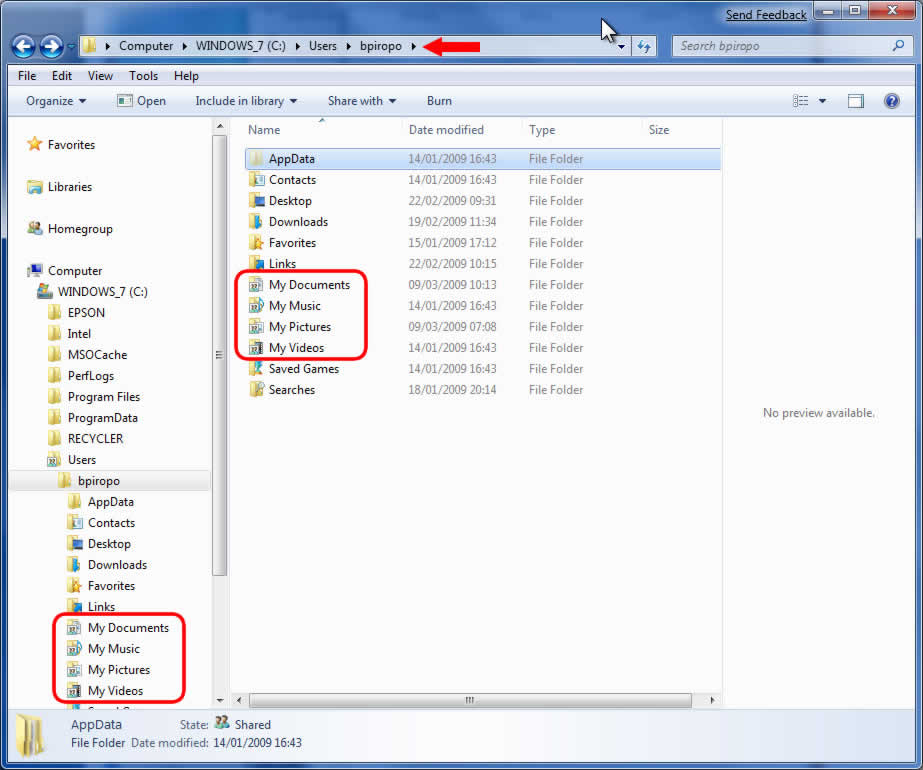The image size is (923, 770).
Task: Click the Open toolbar button
Action: [142, 101]
